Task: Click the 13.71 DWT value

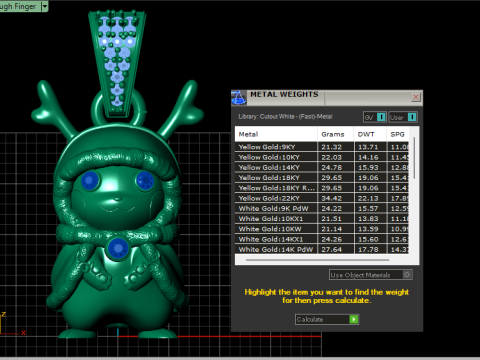Action: pyautogui.click(x=368, y=147)
